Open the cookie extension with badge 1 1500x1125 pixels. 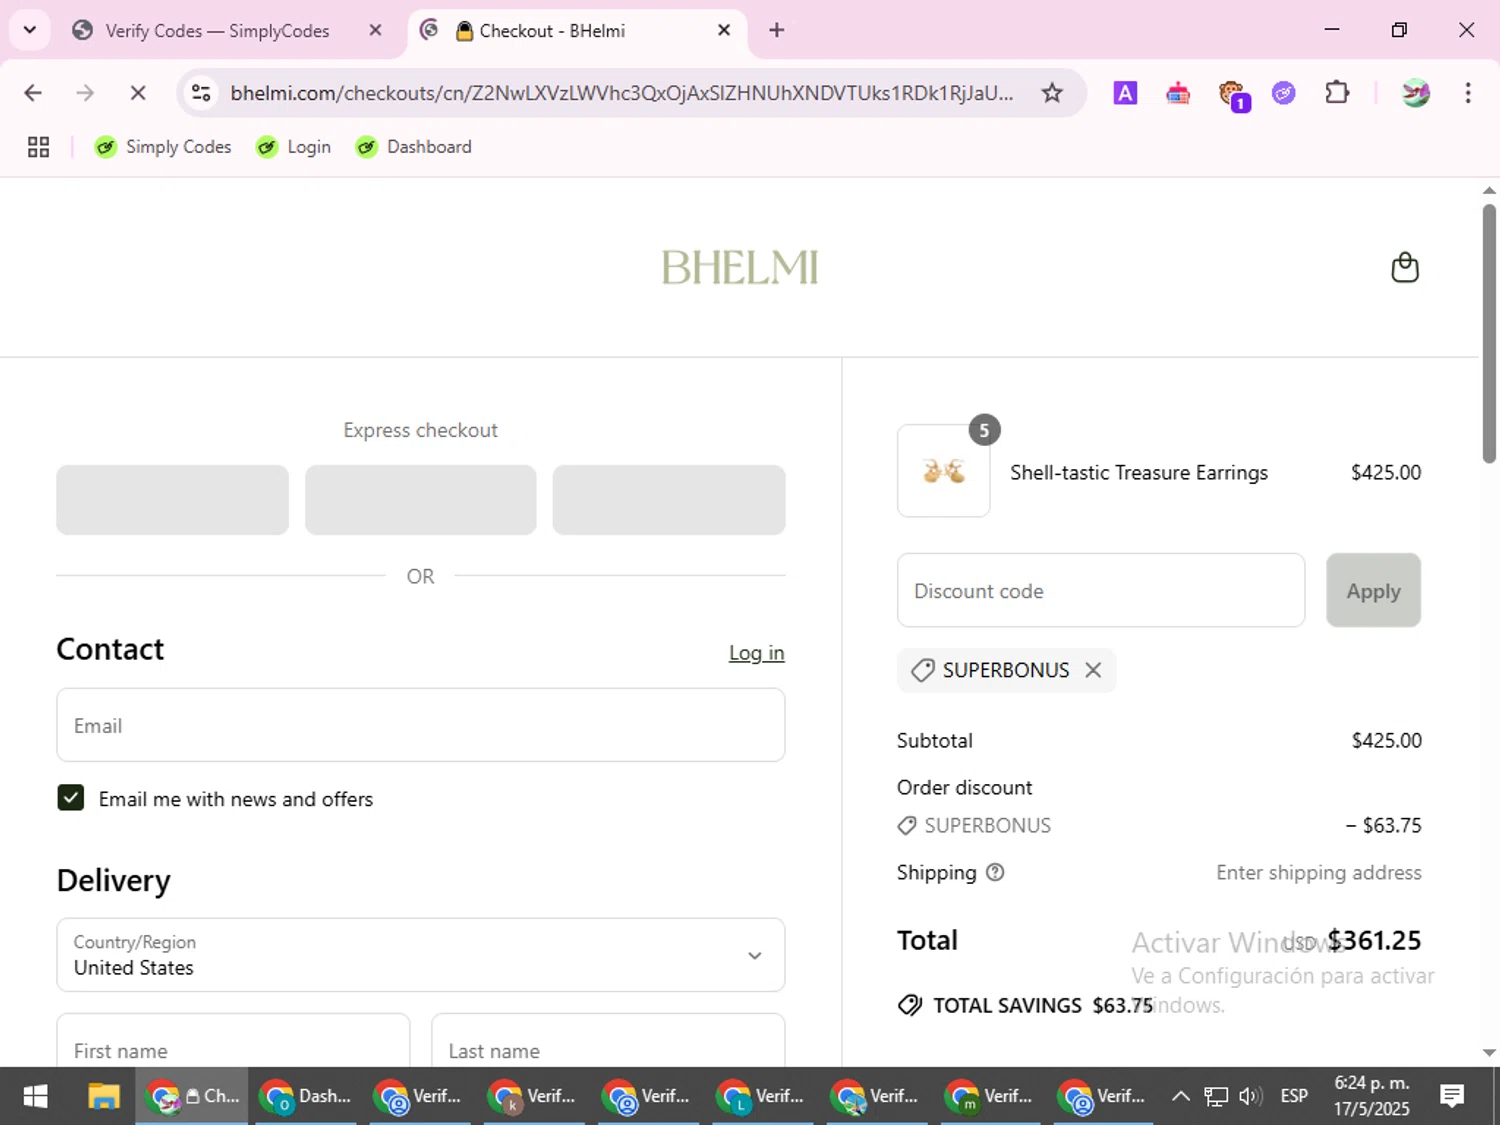click(1233, 95)
